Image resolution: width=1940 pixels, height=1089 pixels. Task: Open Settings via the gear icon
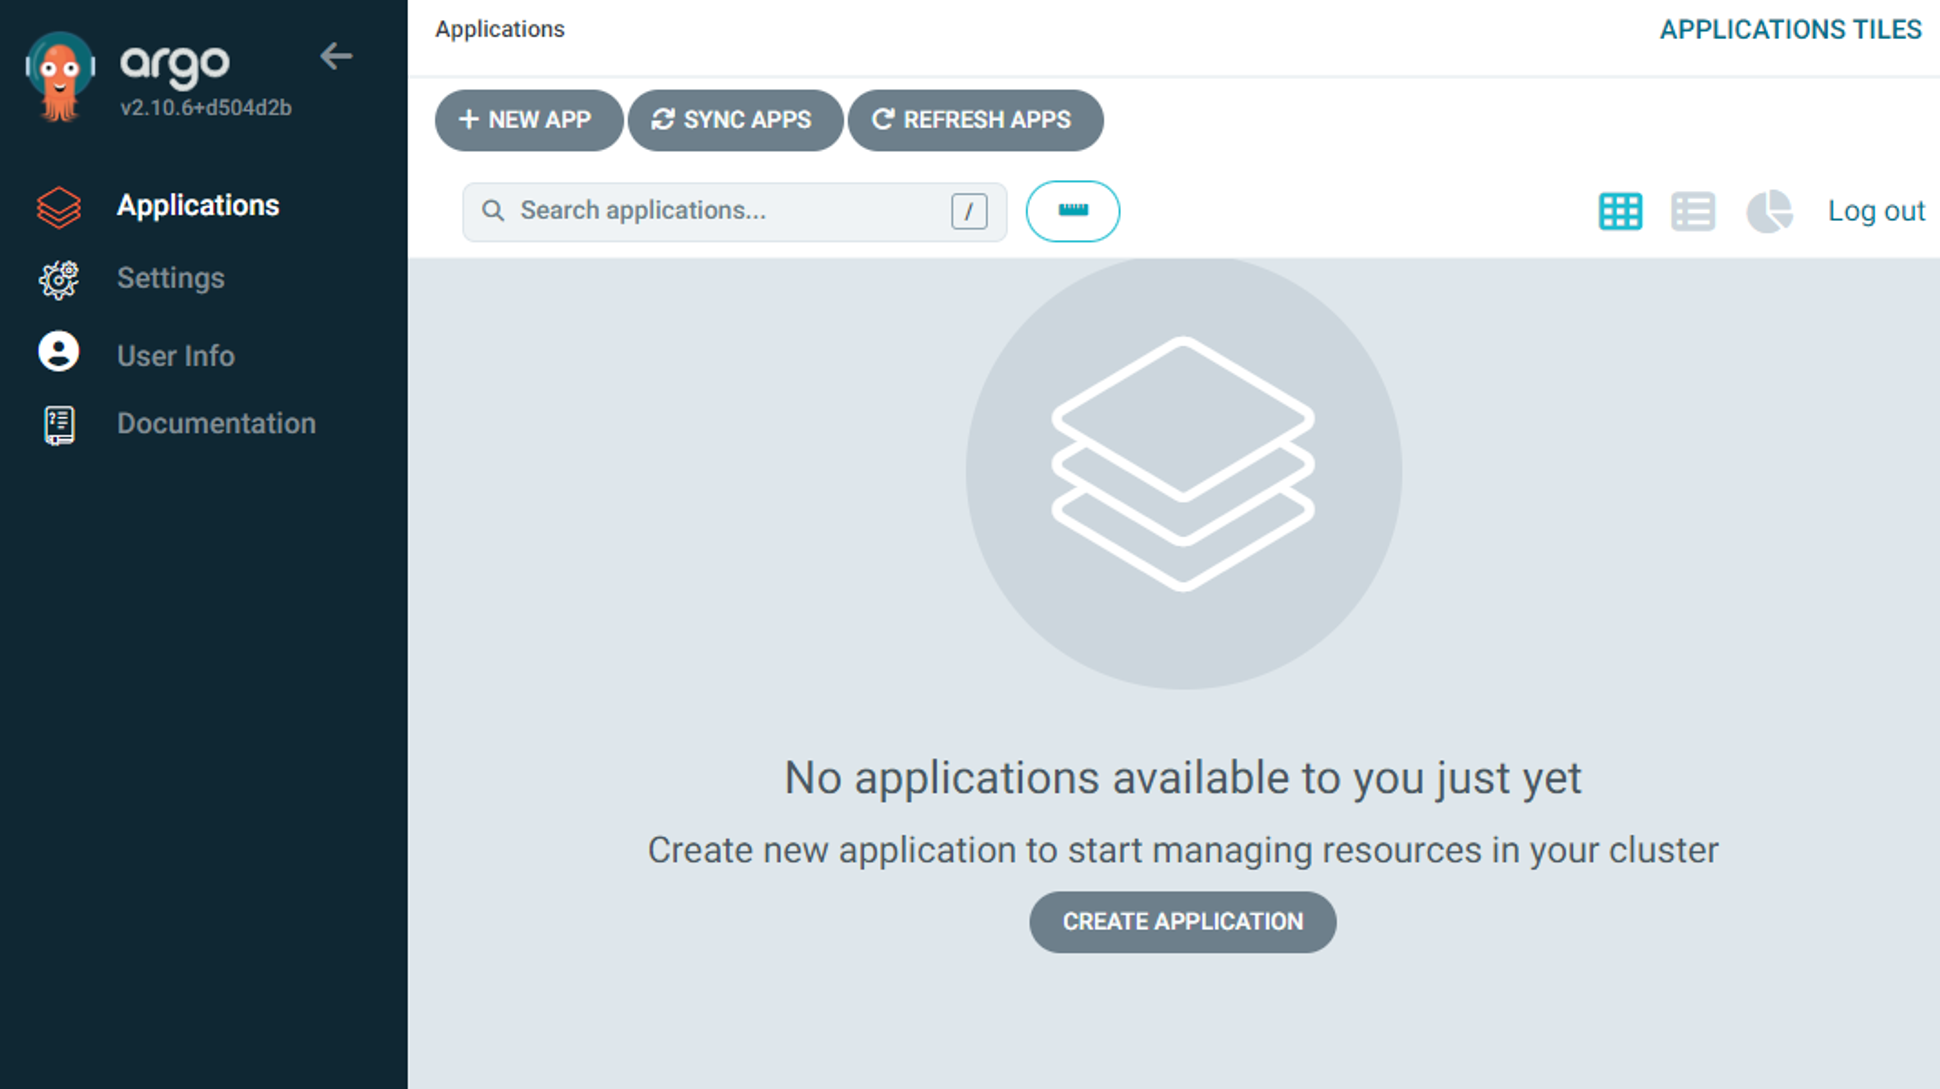59,279
